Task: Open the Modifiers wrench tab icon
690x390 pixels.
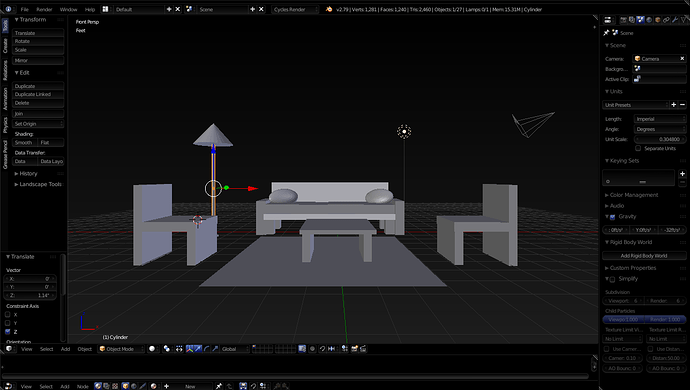Action: click(x=675, y=20)
